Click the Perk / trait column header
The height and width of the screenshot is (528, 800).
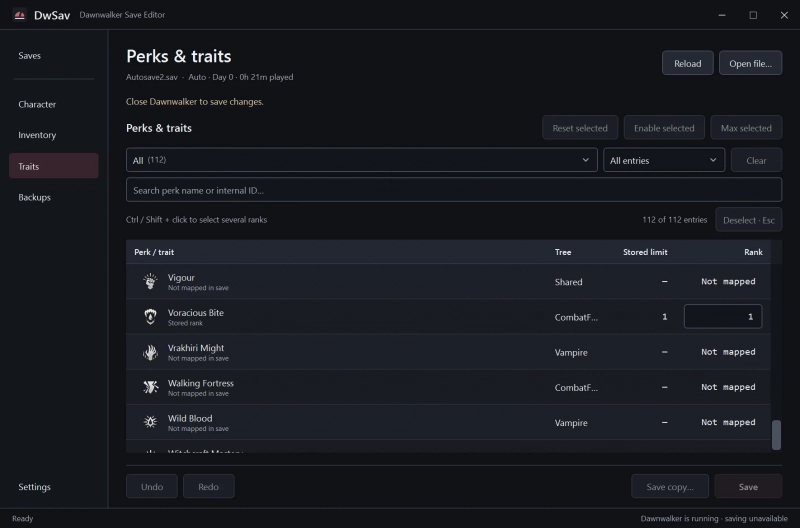(154, 252)
